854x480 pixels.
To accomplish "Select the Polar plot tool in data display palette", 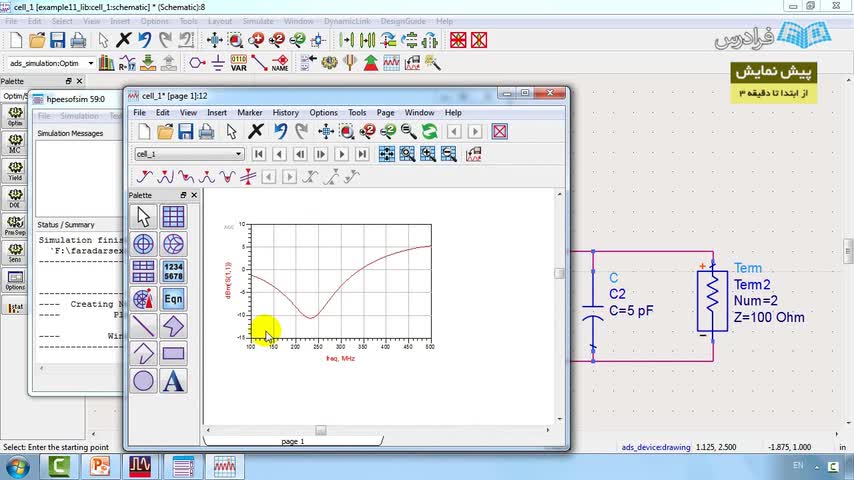I will (x=143, y=244).
